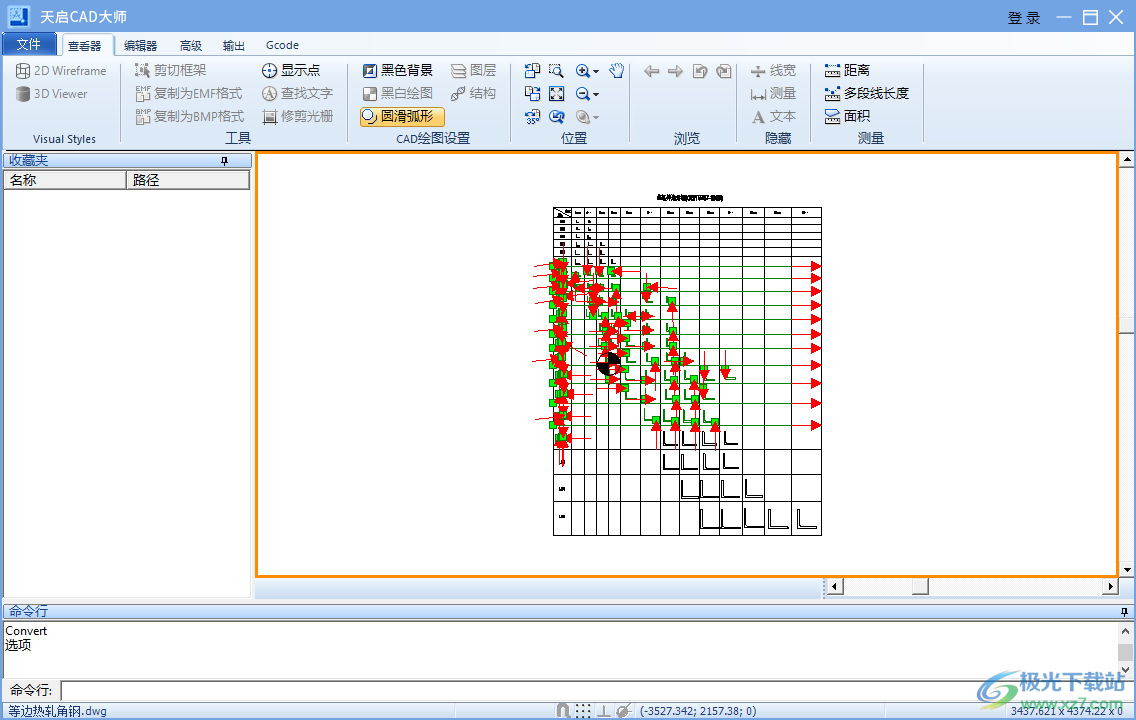This screenshot has width=1136, height=720.
Task: Expand the zoom out dropdown arrow
Action: 596,95
